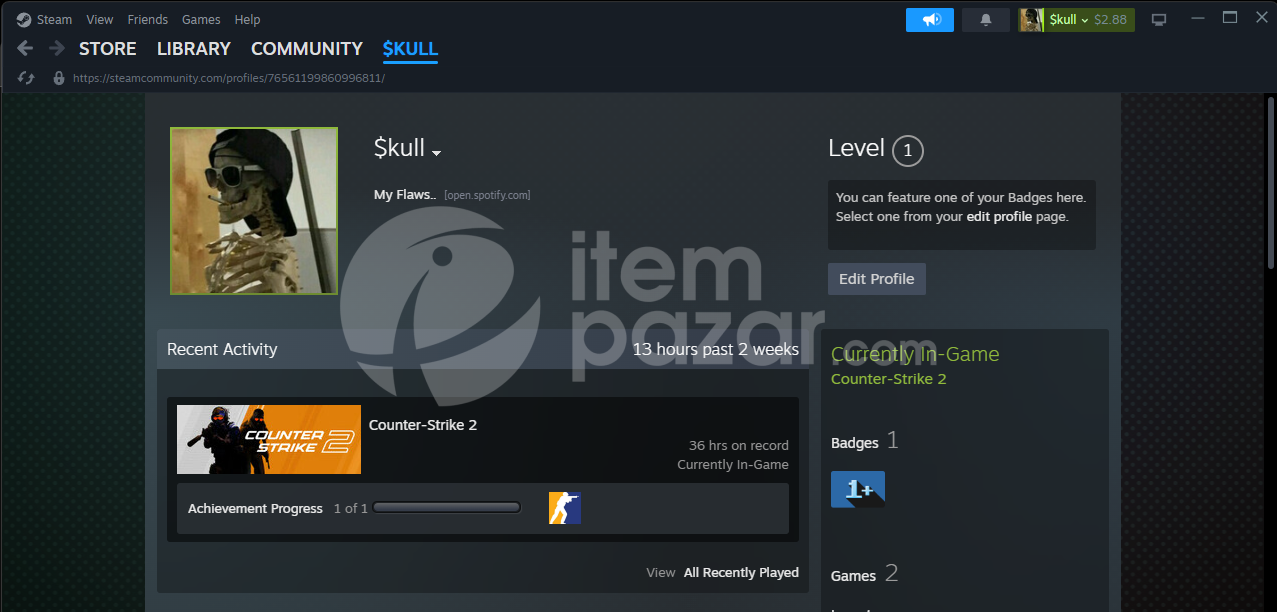Open the Games menu
This screenshot has width=1277, height=612.
201,19
